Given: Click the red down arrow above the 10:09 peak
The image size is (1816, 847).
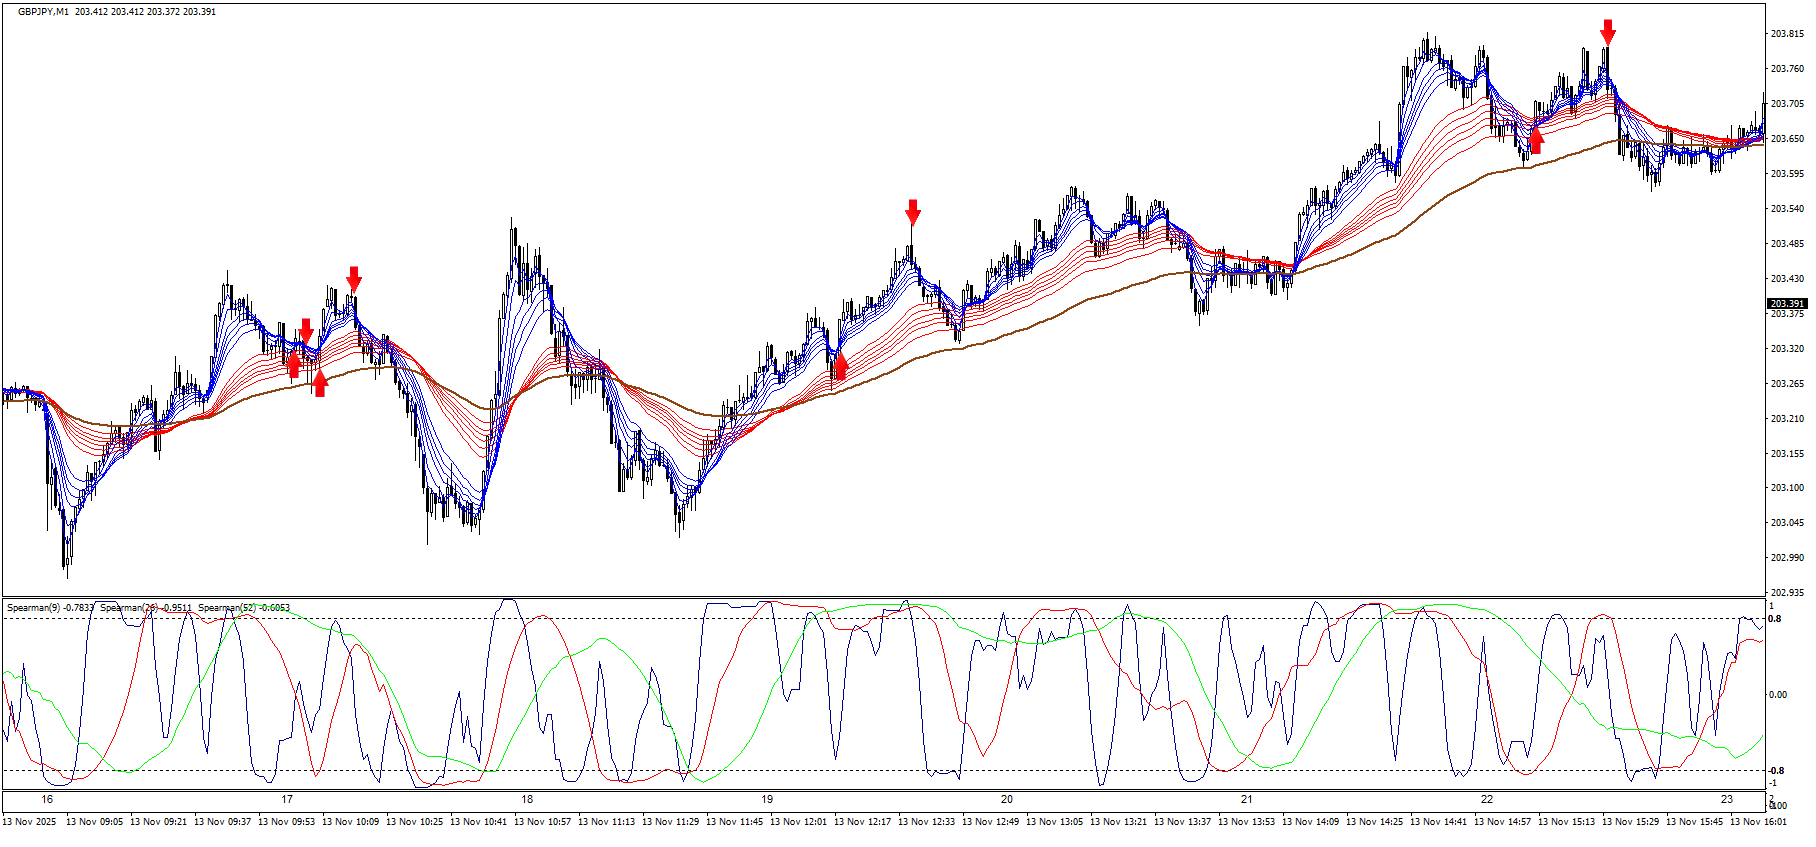Looking at the screenshot, I should [354, 279].
